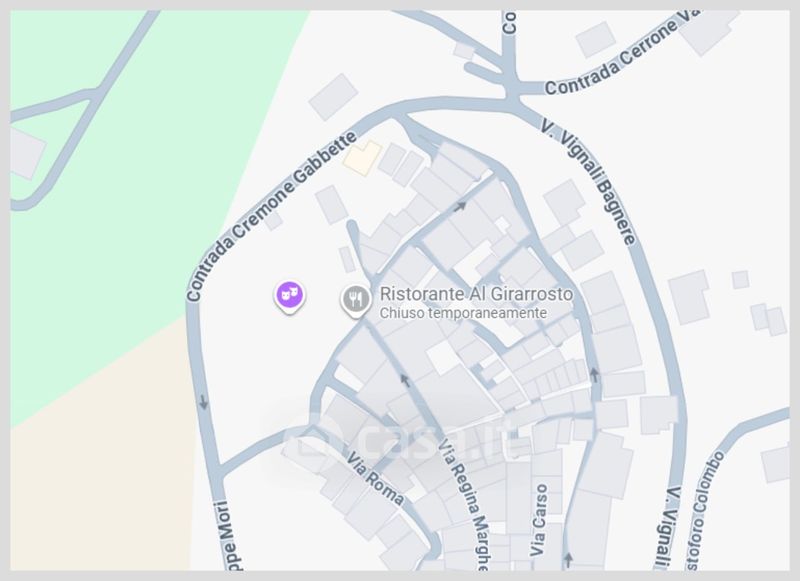Select the Contrada Cremone Gabbette street label
This screenshot has height=581, width=800.
coord(271,216)
